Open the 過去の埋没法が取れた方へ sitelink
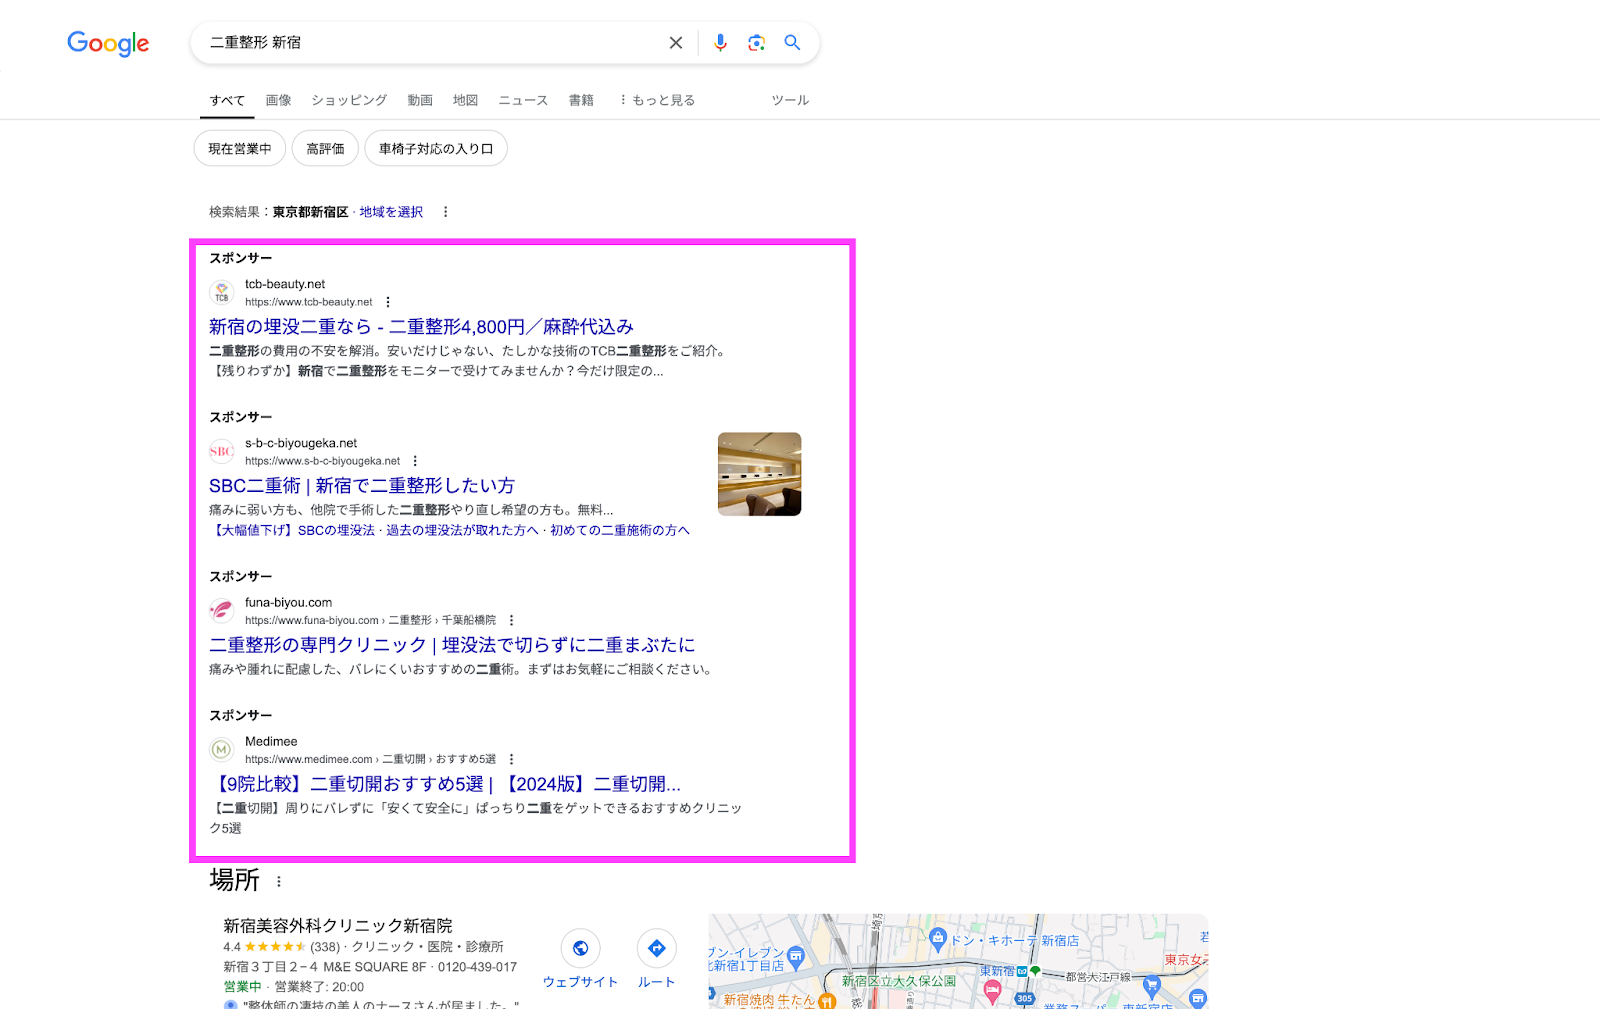This screenshot has width=1600, height=1009. coord(462,531)
